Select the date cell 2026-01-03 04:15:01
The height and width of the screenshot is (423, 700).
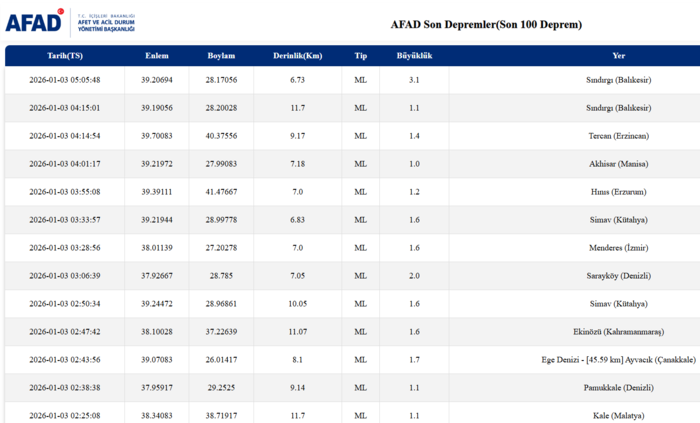click(65, 108)
